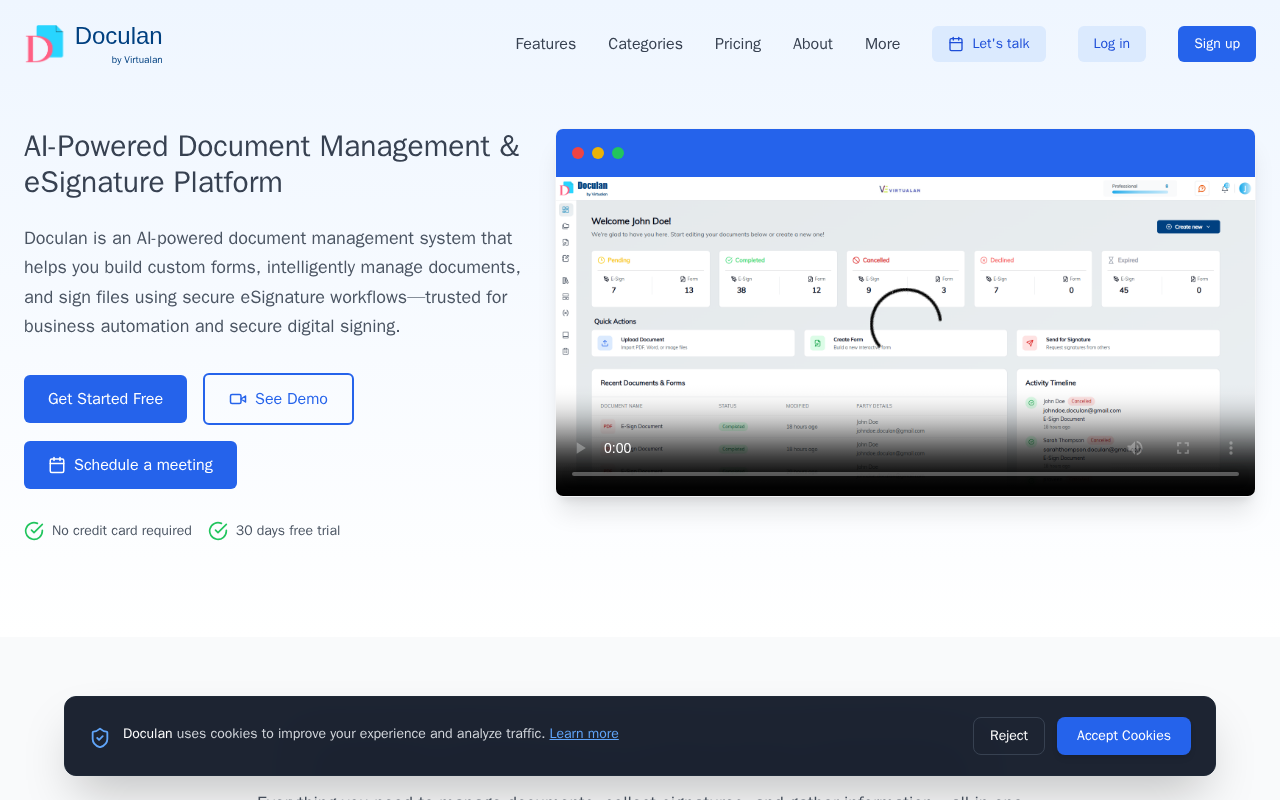Click the paragraph starting "Doculan is an AI-powered"
The image size is (1280, 800).
[272, 282]
